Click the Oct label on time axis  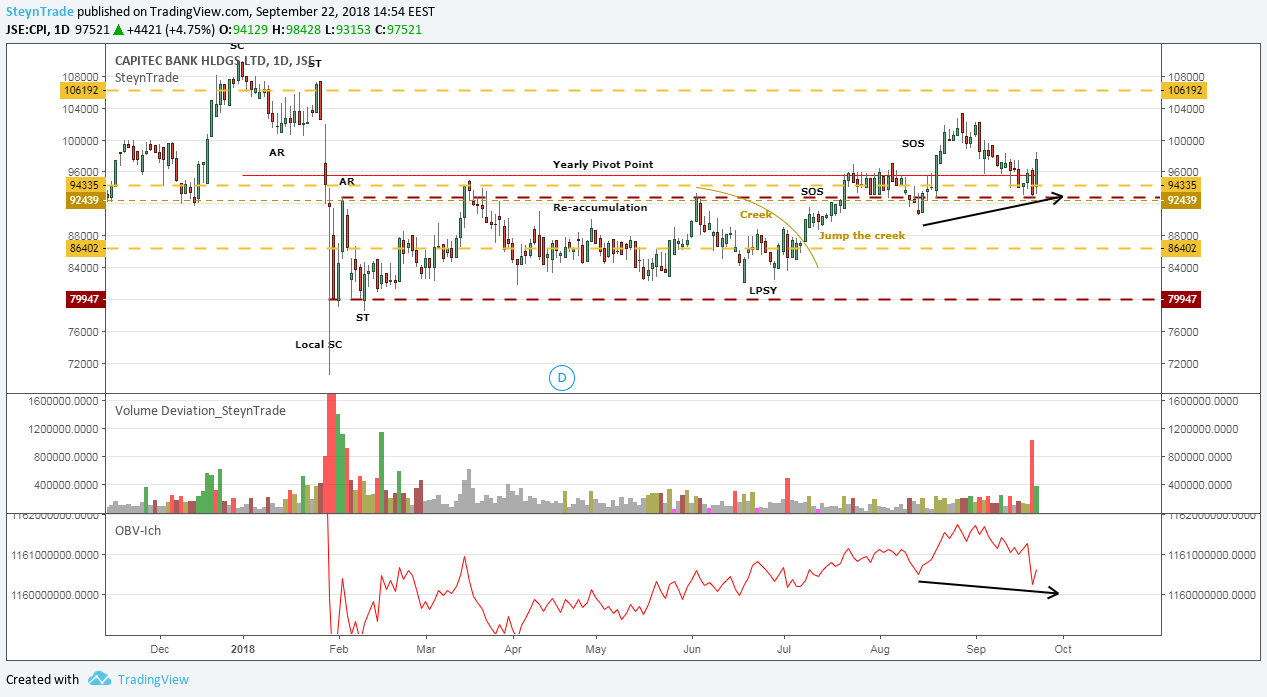click(1064, 648)
